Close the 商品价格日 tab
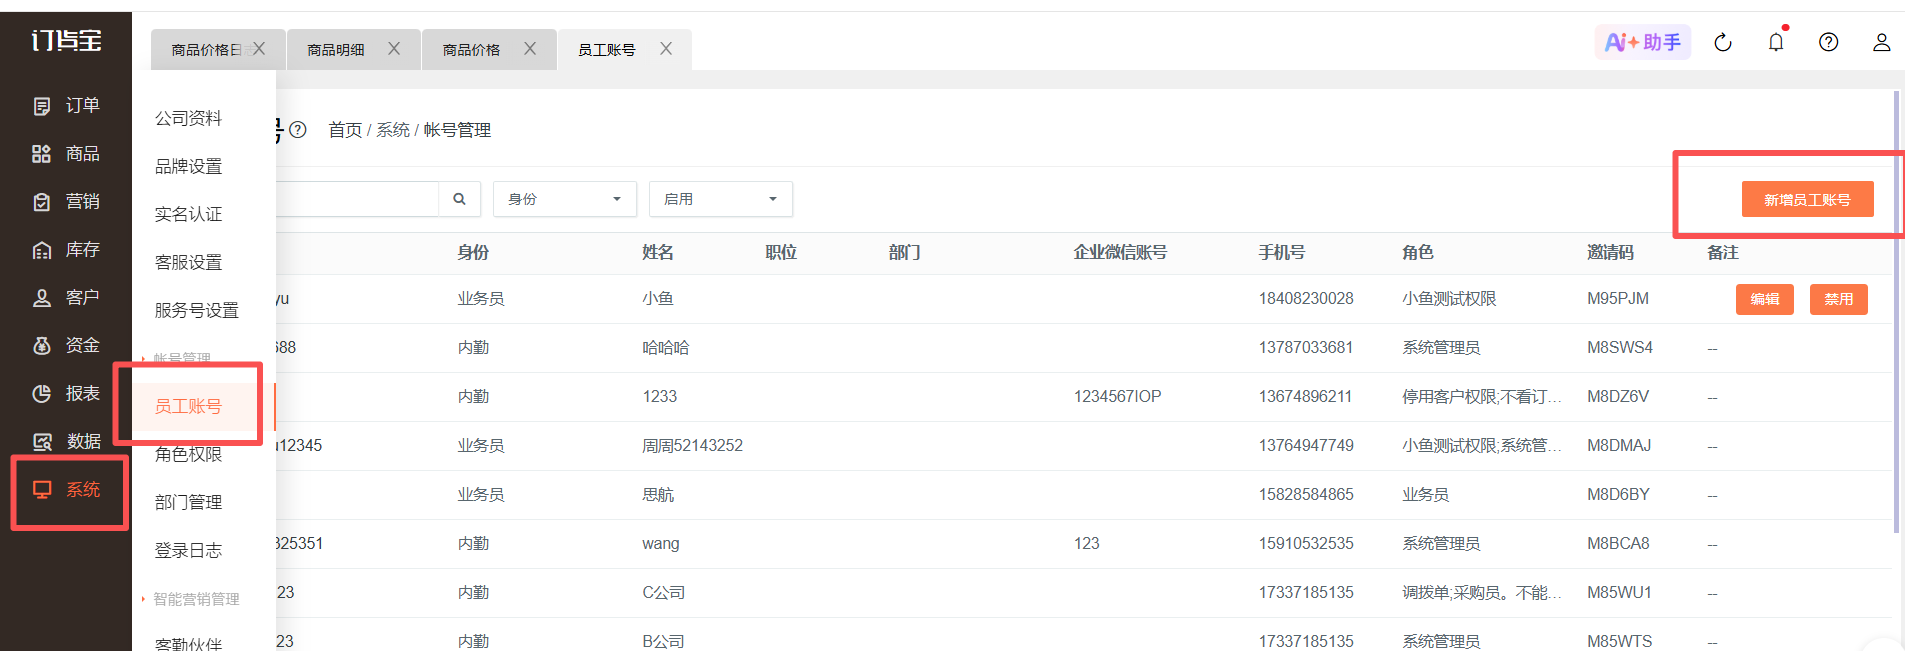The width and height of the screenshot is (1905, 651). point(259,49)
